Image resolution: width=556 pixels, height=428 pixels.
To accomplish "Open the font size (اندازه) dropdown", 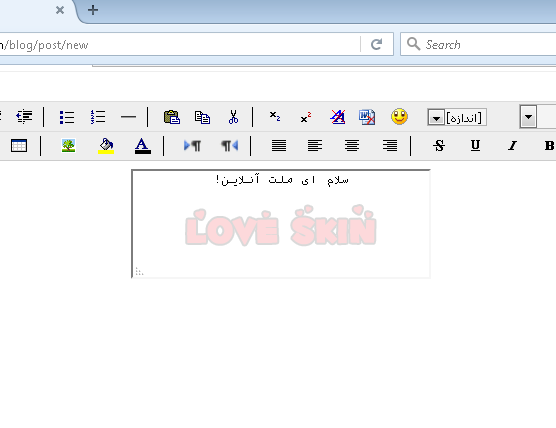I will pyautogui.click(x=457, y=117).
